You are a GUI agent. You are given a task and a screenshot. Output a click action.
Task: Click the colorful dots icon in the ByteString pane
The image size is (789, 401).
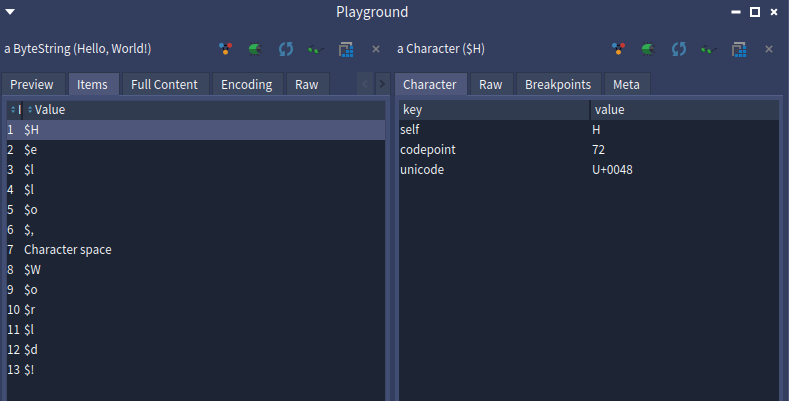click(x=227, y=49)
